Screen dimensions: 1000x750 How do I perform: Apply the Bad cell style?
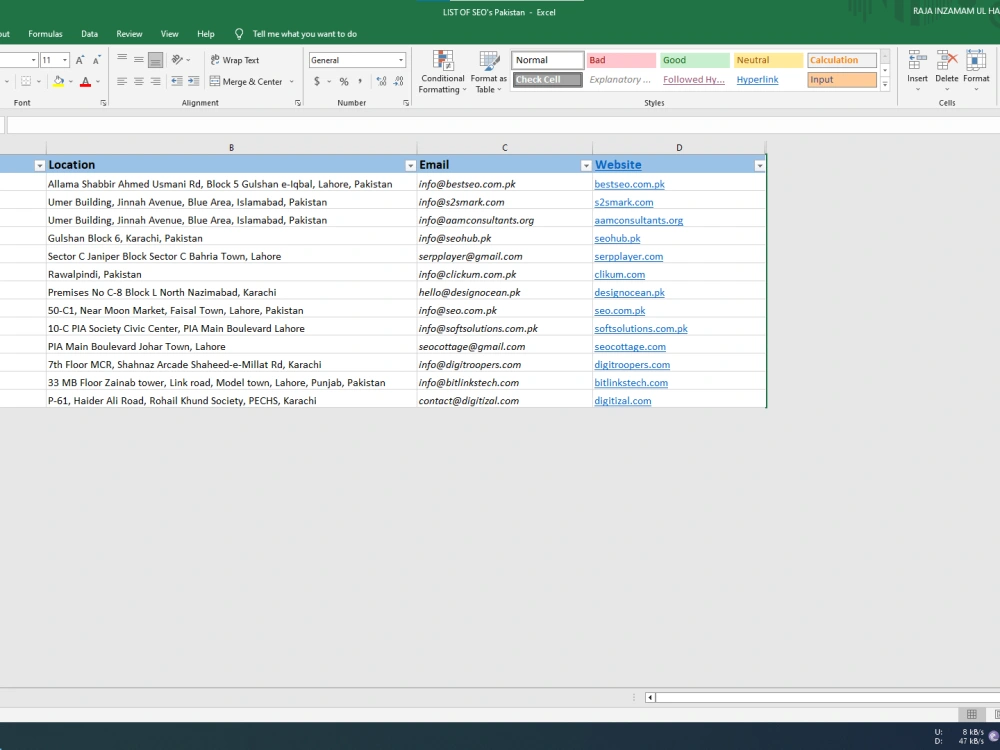coord(621,60)
